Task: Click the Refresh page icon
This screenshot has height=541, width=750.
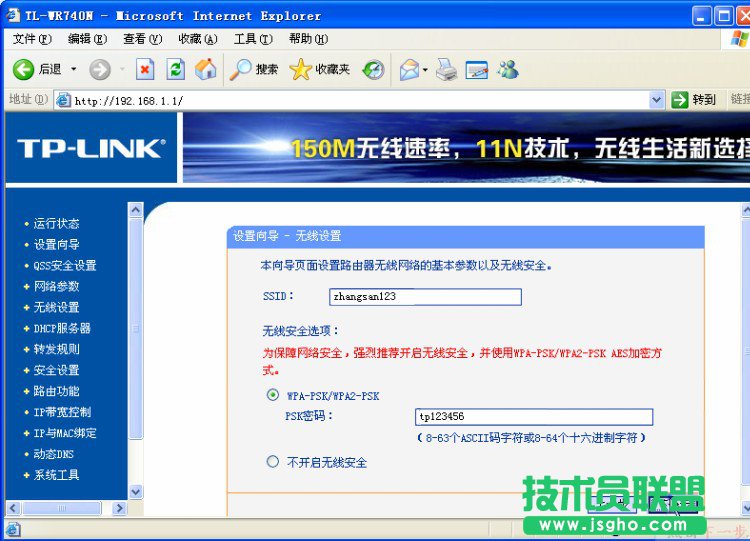Action: point(175,69)
